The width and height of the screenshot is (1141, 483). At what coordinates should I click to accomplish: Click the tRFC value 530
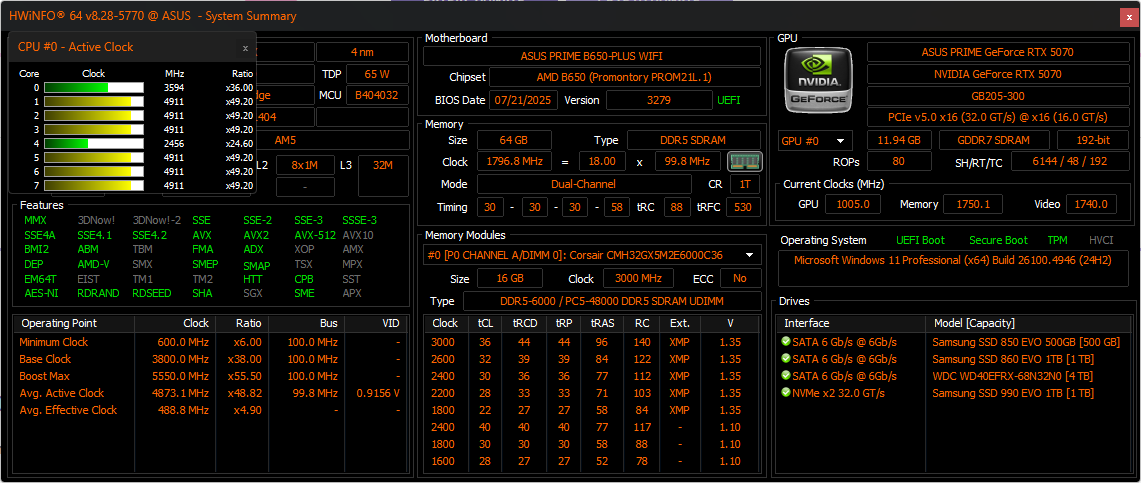[x=743, y=207]
